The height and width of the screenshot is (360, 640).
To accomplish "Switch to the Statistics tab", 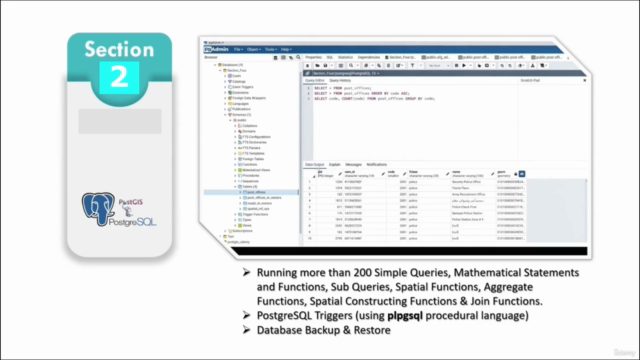I will (x=345, y=58).
